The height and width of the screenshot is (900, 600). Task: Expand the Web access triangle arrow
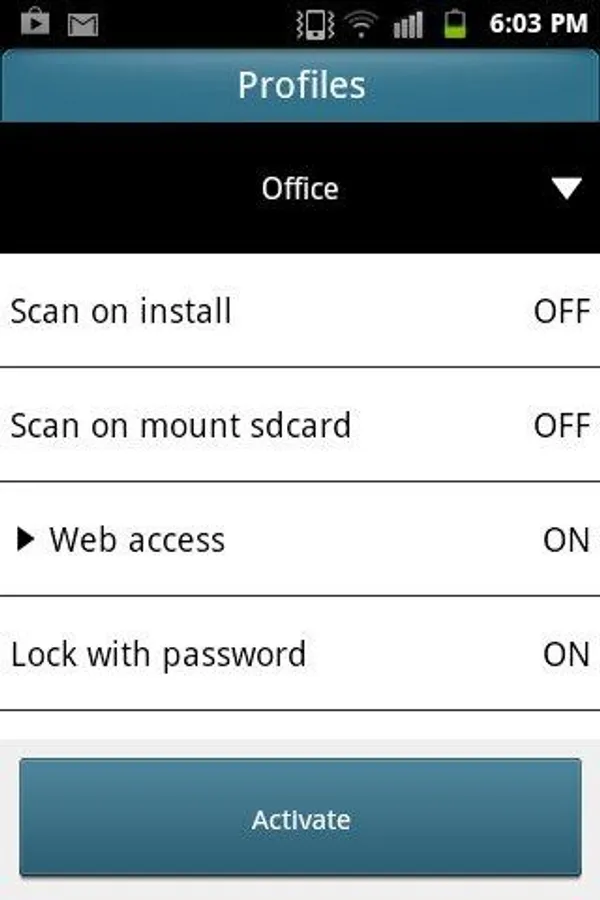pyautogui.click(x=27, y=540)
